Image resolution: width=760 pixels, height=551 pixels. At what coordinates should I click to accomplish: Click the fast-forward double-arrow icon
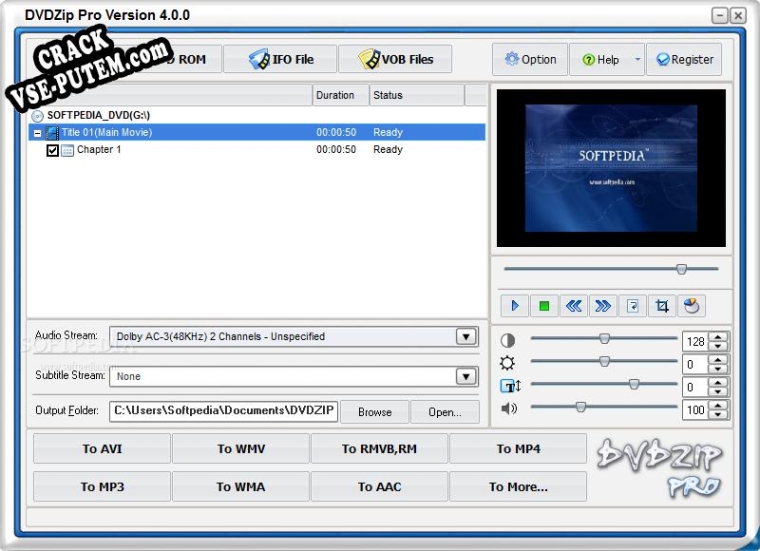click(x=602, y=306)
